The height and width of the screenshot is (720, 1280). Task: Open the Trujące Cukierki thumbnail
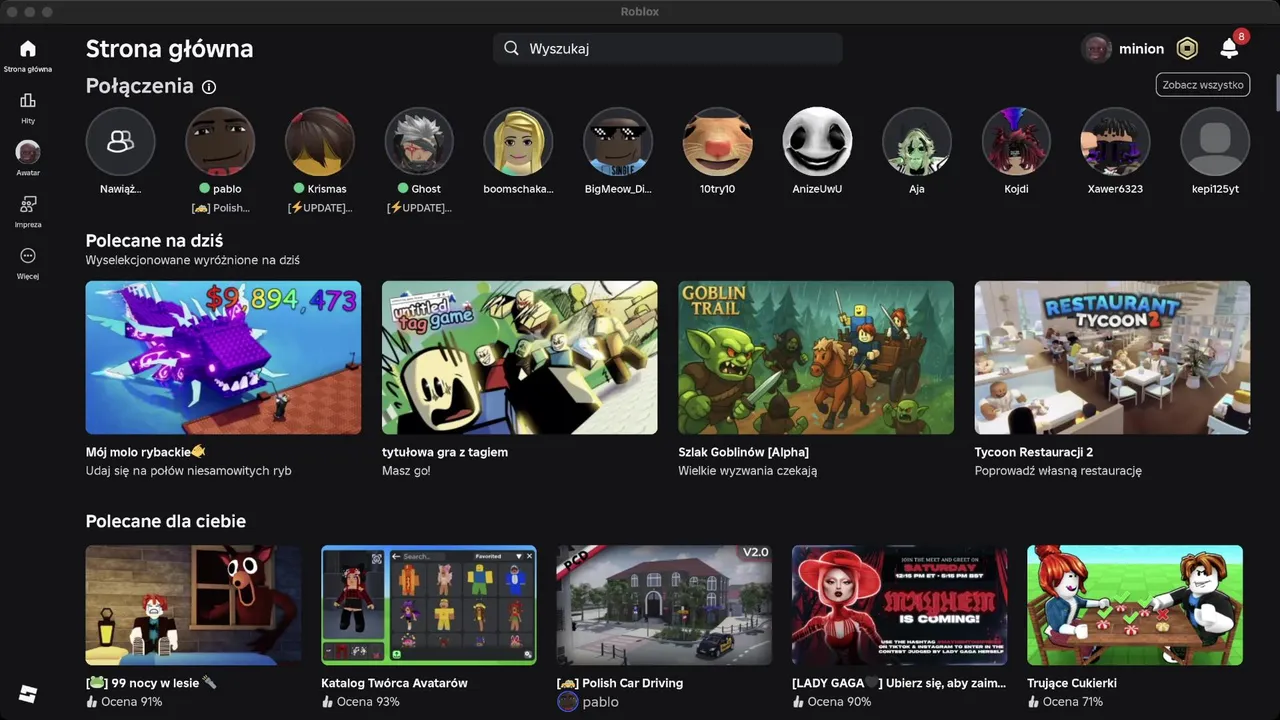coord(1135,605)
